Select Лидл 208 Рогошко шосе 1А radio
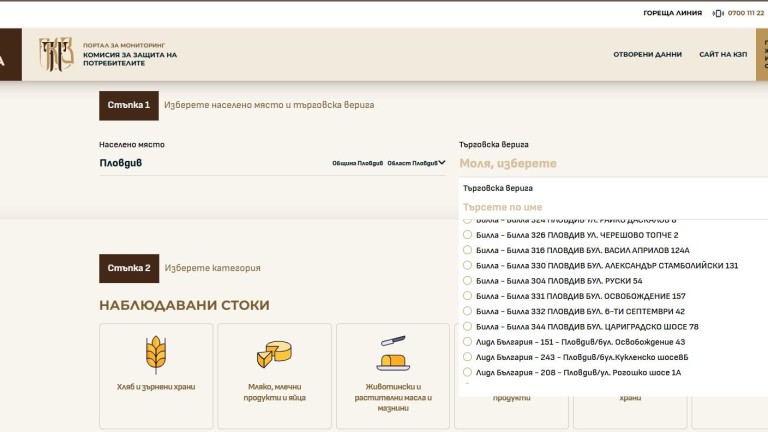 pyautogui.click(x=467, y=372)
